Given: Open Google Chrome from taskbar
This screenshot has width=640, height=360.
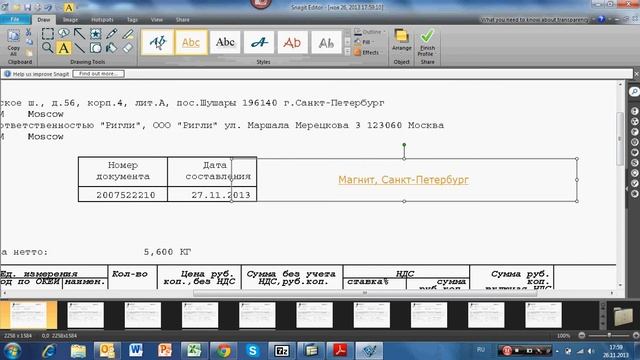Looking at the screenshot, I should [x=223, y=351].
